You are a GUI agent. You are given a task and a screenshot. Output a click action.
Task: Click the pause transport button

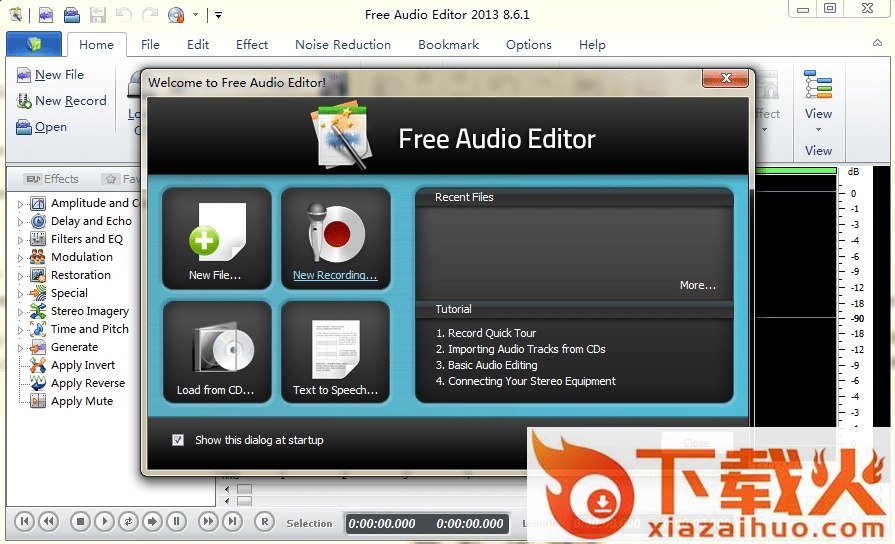[x=176, y=521]
